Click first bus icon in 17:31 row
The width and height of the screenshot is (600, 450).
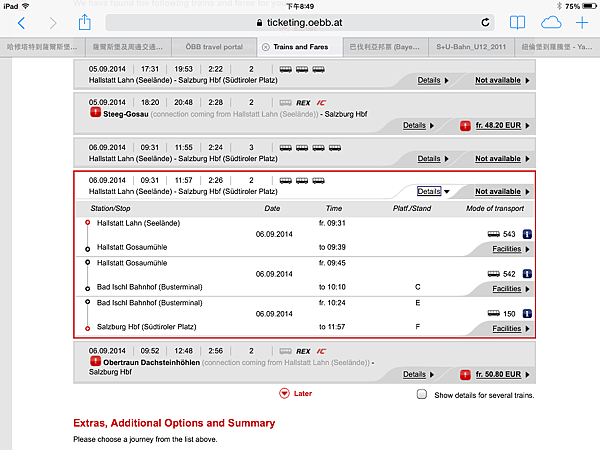[285, 70]
